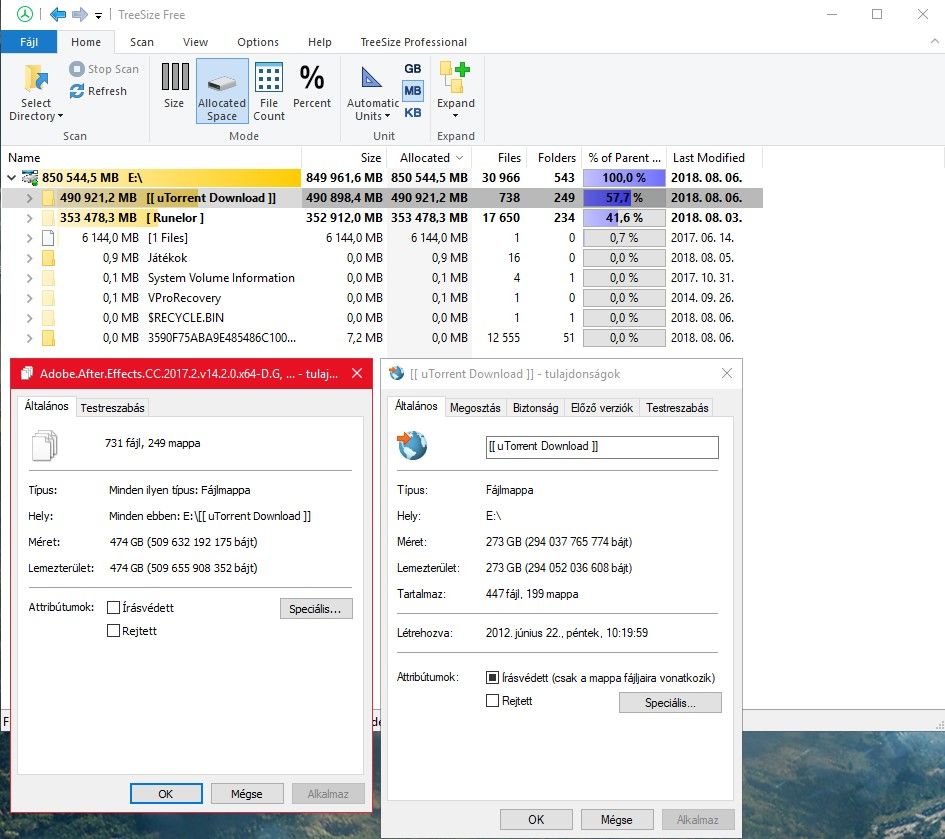Viewport: 945px width, 839px height.
Task: Sort by Allocated column header
Action: [x=429, y=158]
